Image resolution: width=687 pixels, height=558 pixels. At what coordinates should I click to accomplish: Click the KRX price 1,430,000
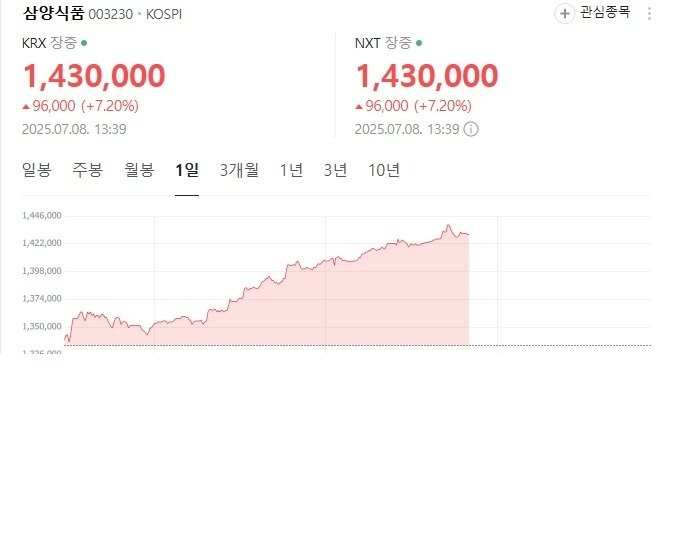[x=94, y=76]
